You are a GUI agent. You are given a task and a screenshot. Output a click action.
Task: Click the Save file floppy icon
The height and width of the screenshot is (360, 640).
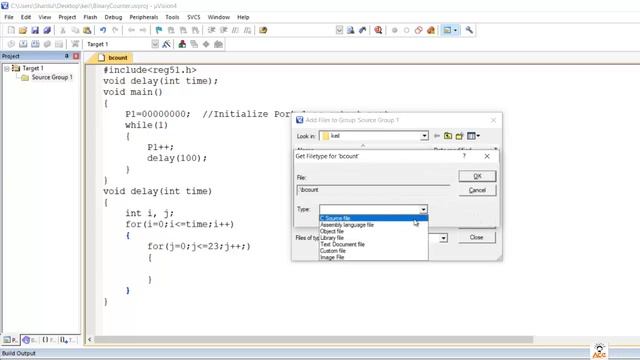coord(35,30)
